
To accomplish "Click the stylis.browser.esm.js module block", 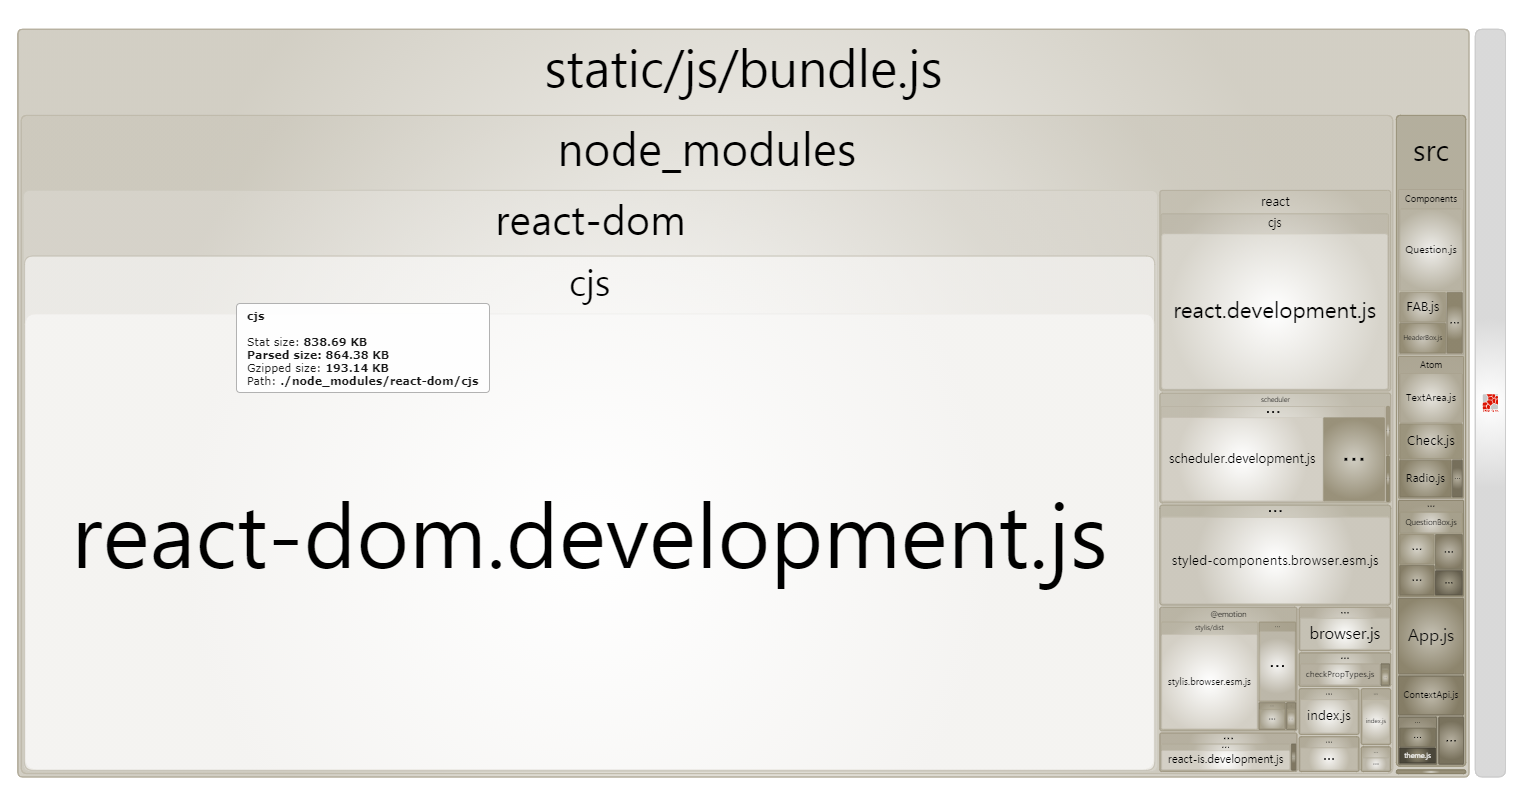I will coord(1209,682).
